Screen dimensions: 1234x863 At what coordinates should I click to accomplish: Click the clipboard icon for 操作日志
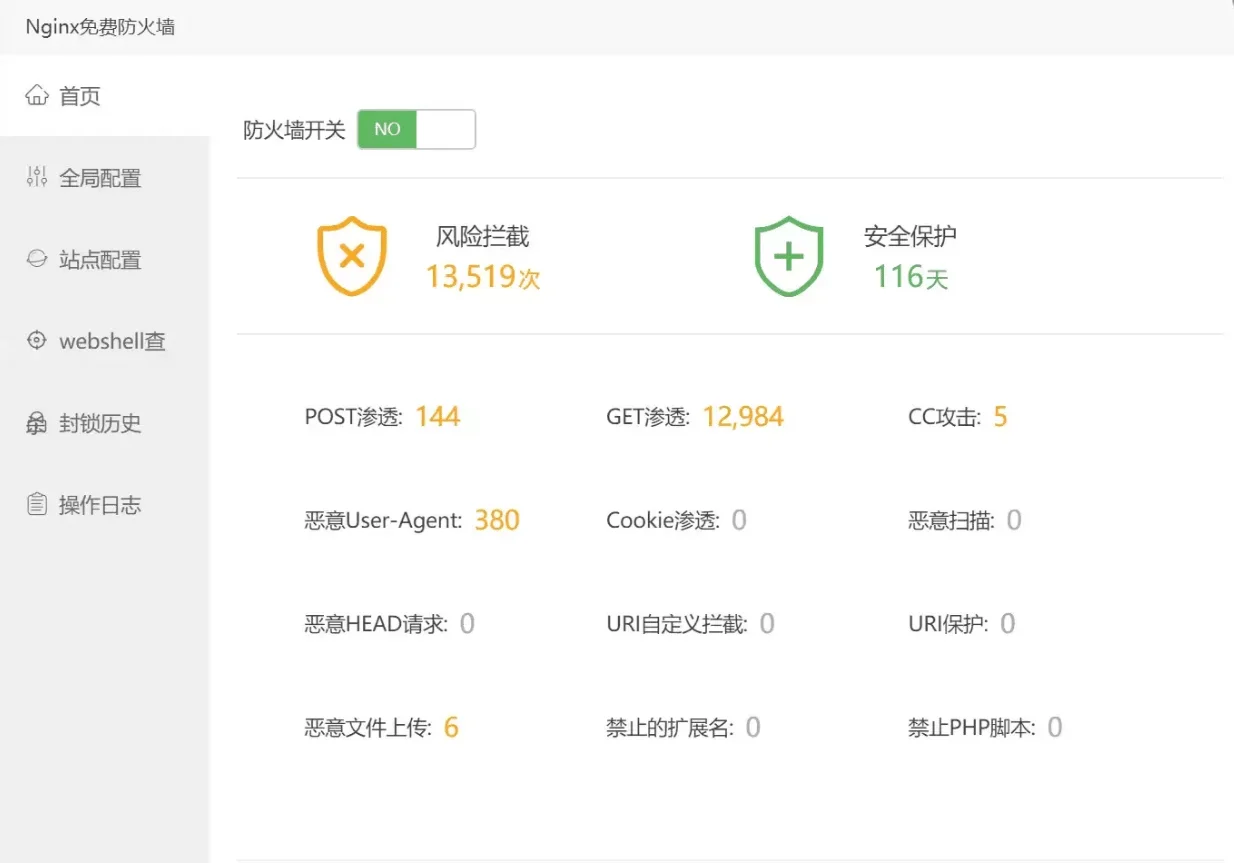pos(37,505)
